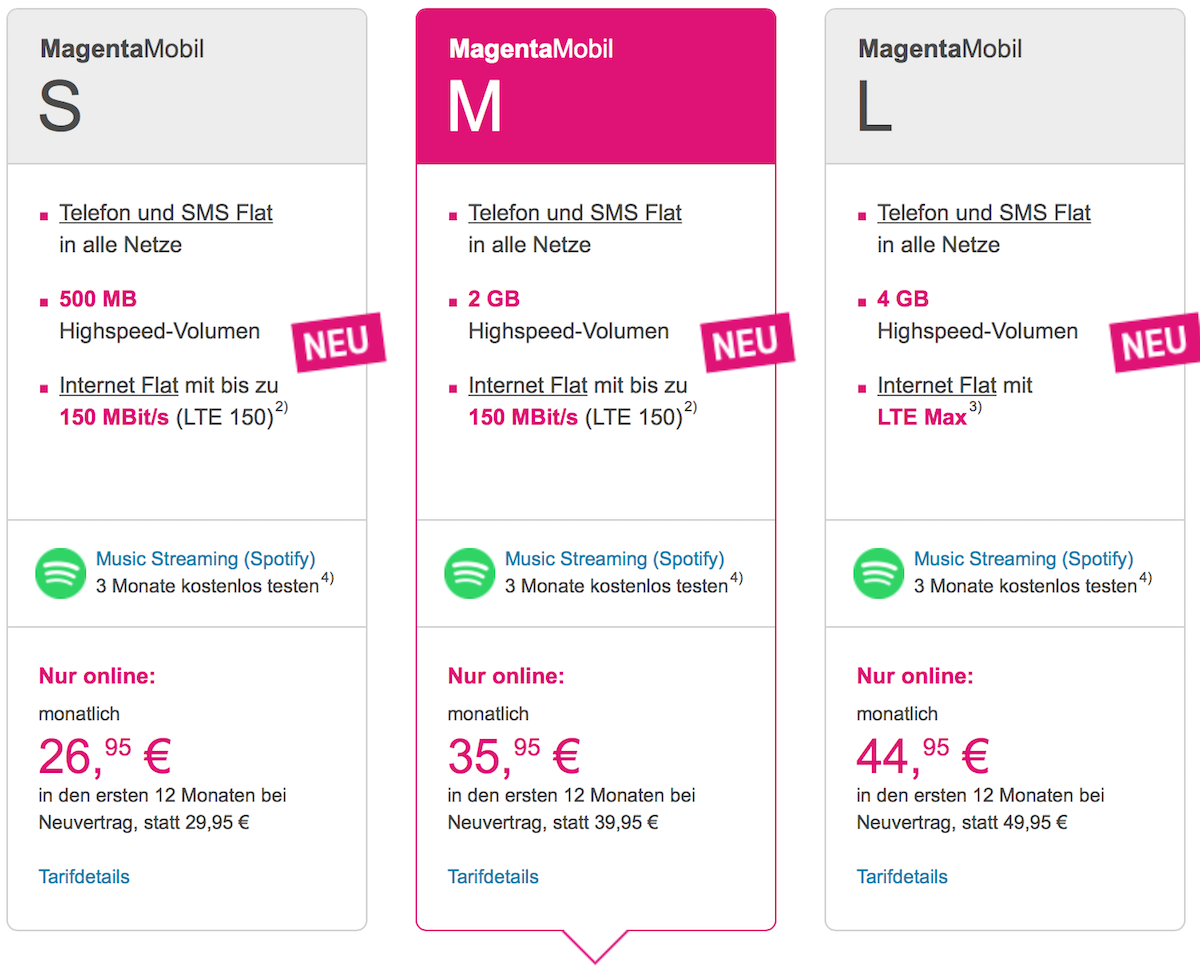Open Music Streaming (Spotify) link in S plan

205,559
